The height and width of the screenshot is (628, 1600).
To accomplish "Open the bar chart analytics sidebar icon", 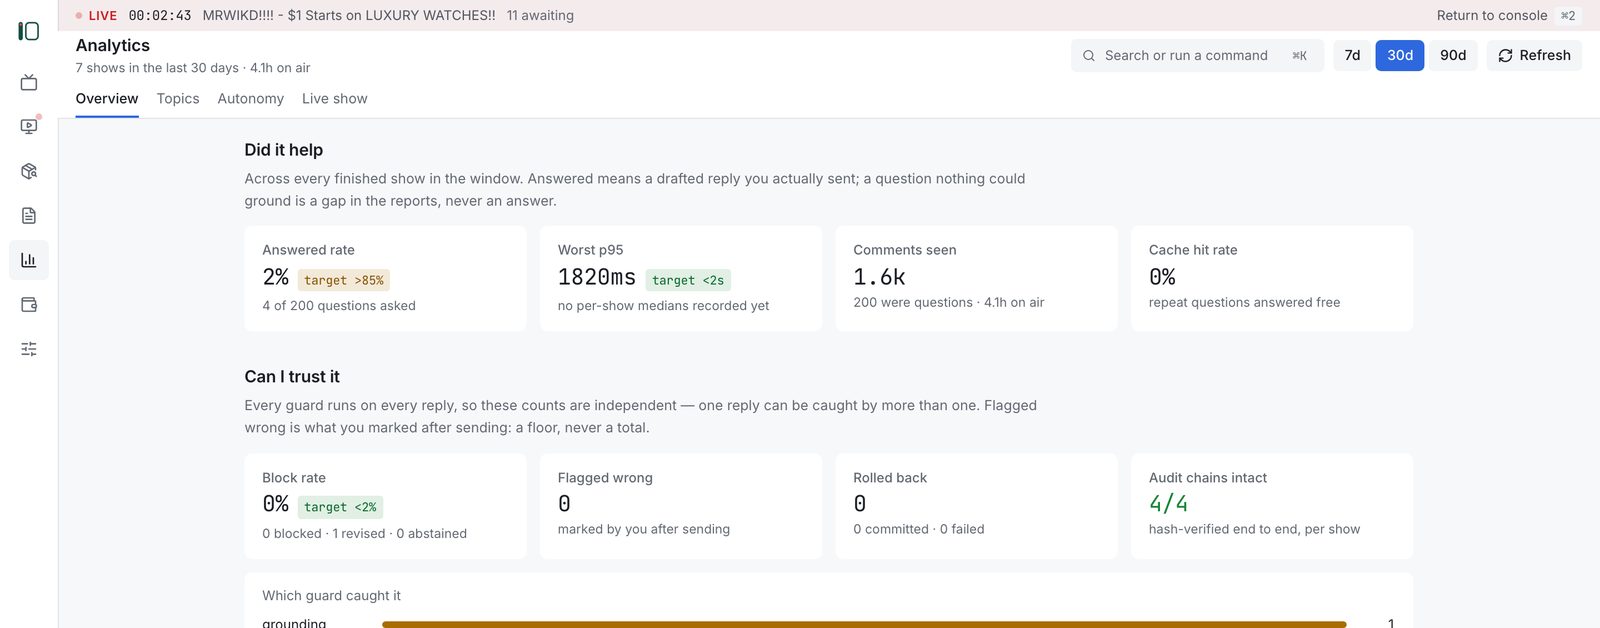I will click(29, 260).
